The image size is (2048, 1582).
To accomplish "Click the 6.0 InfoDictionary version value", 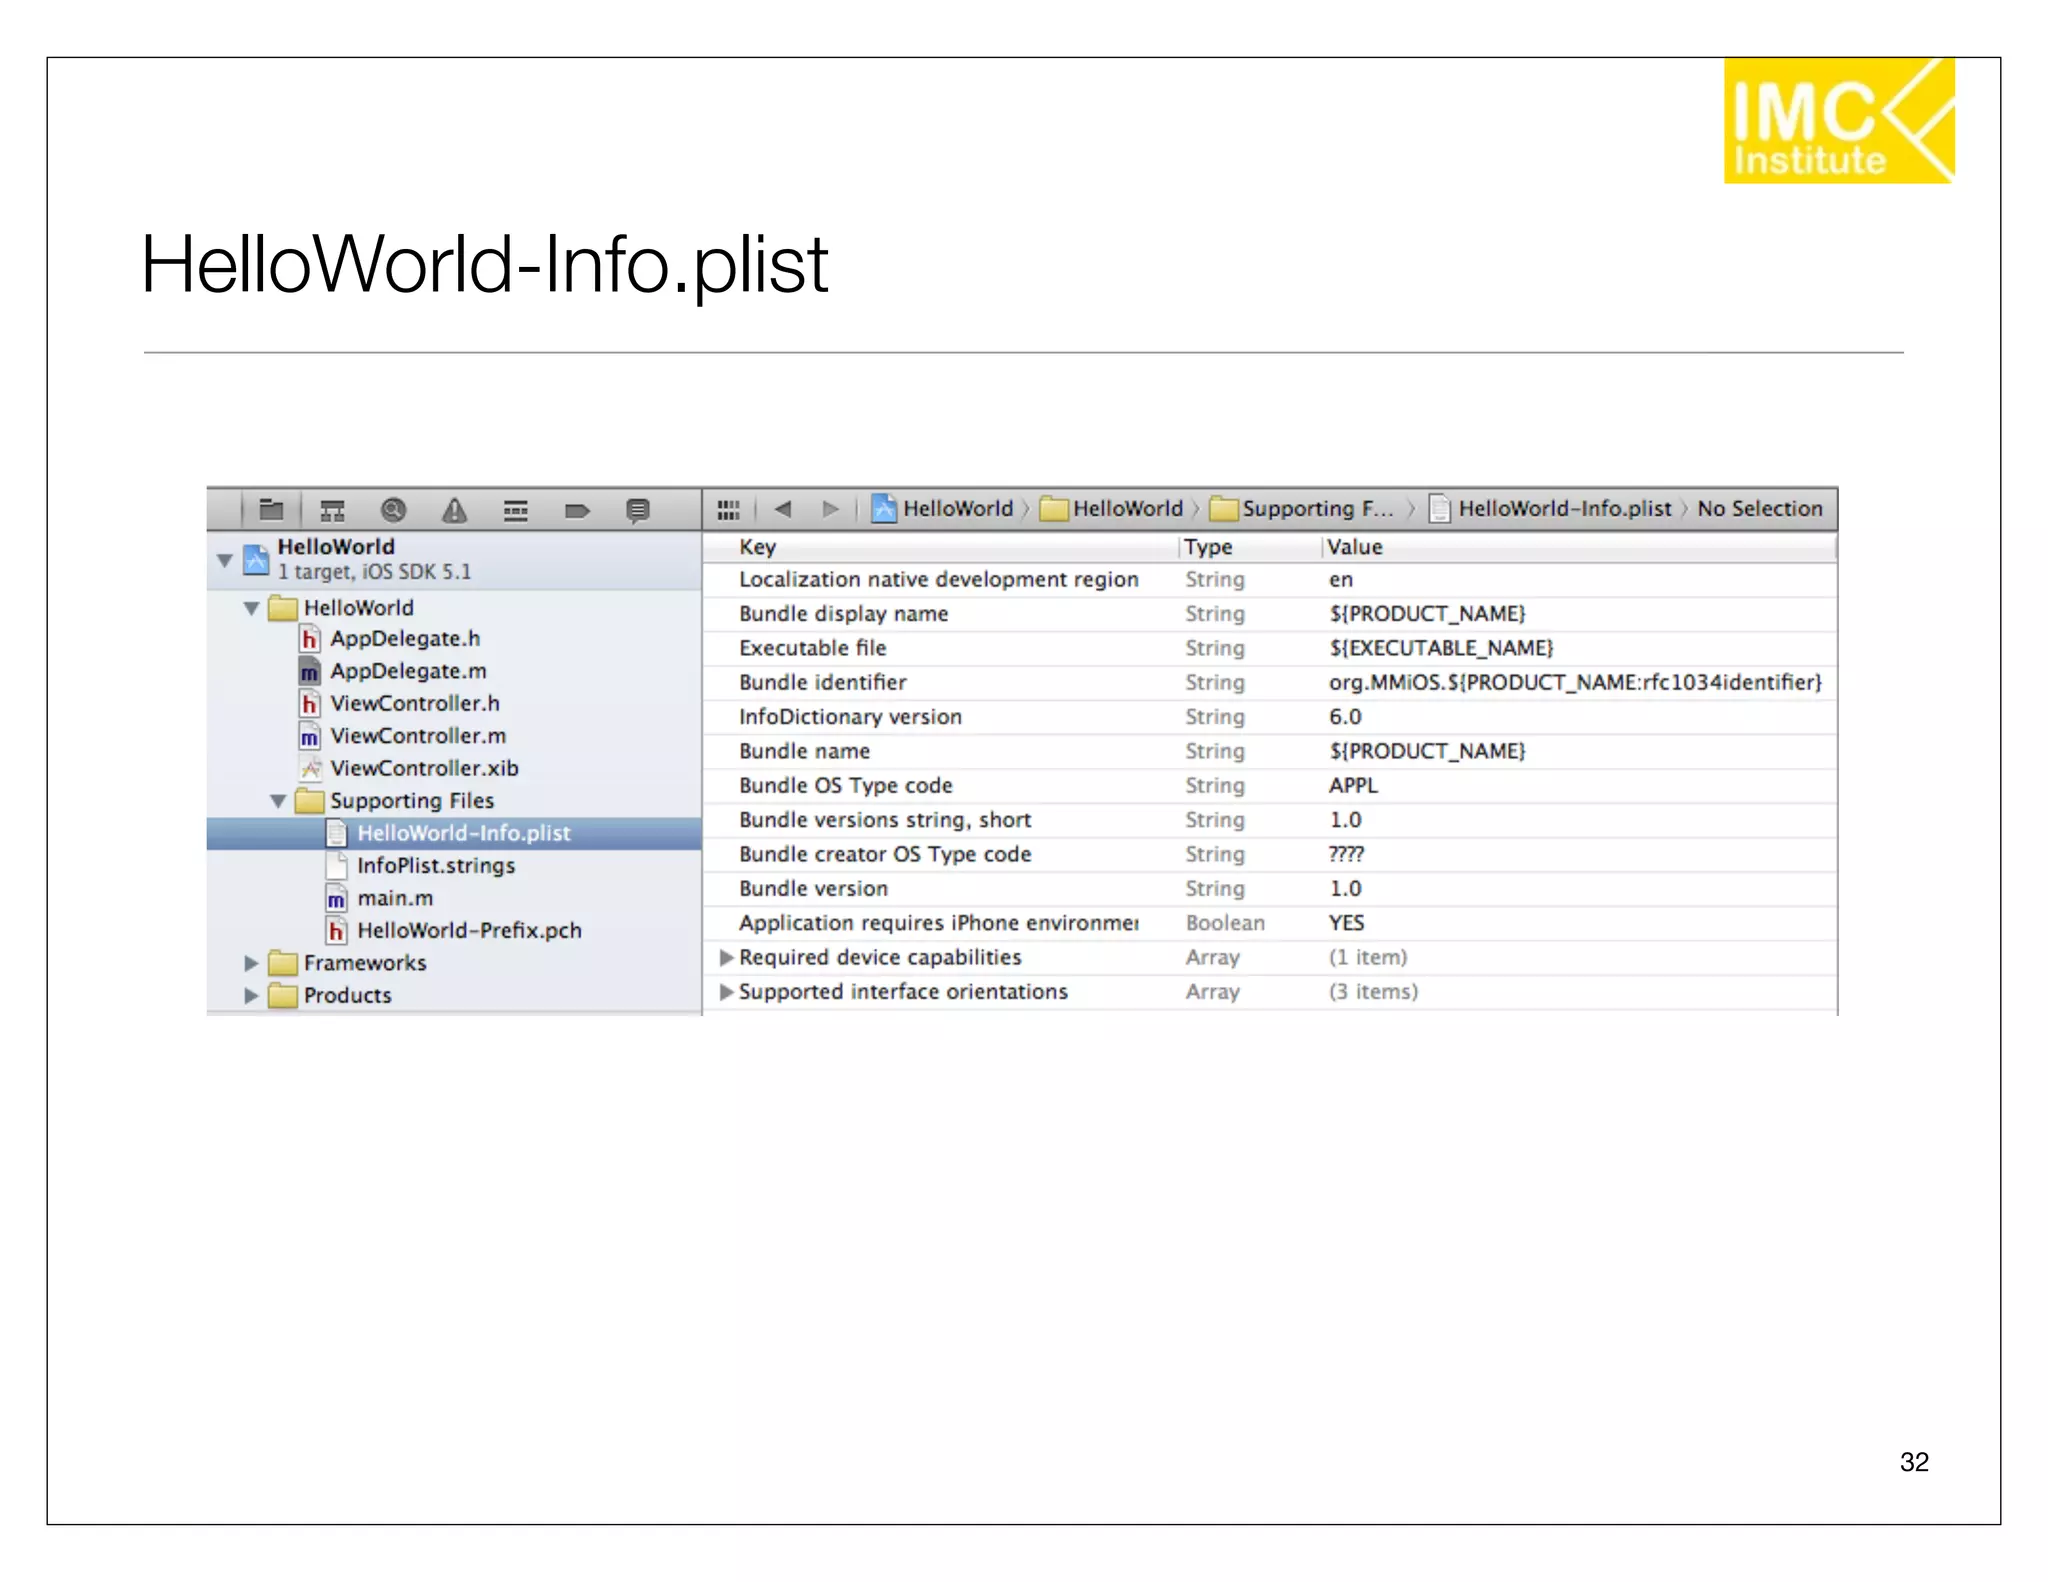I will click(x=1345, y=717).
